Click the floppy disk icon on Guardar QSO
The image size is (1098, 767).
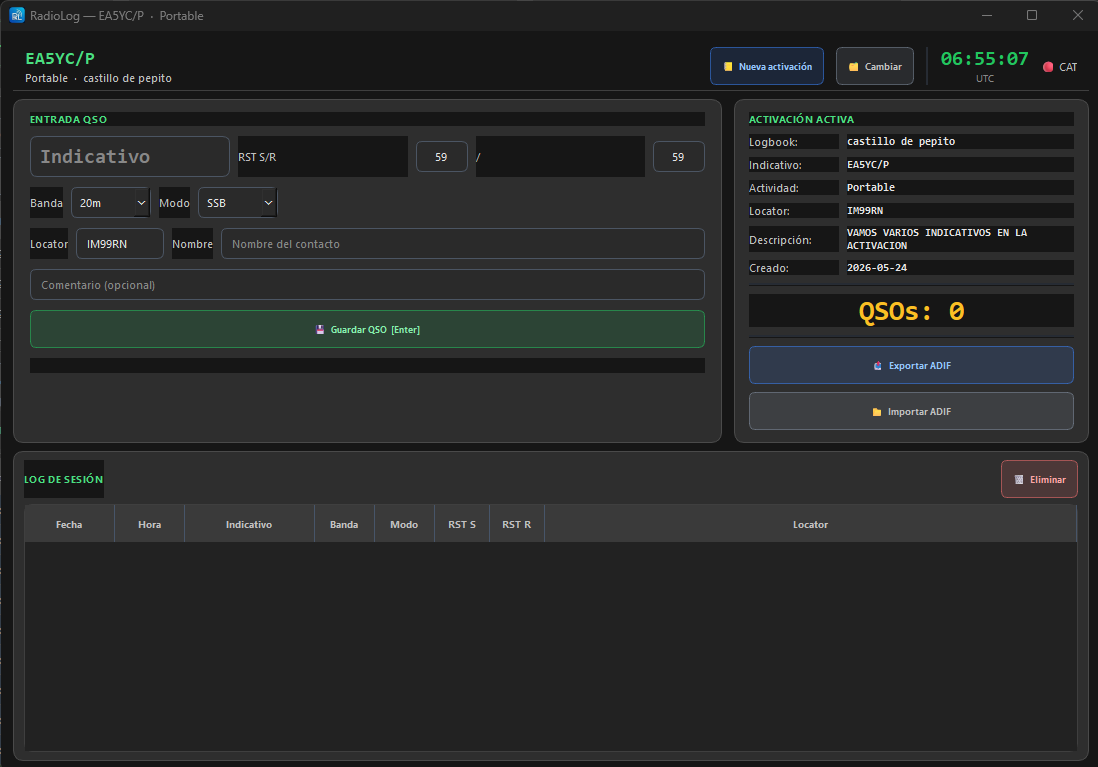320,329
